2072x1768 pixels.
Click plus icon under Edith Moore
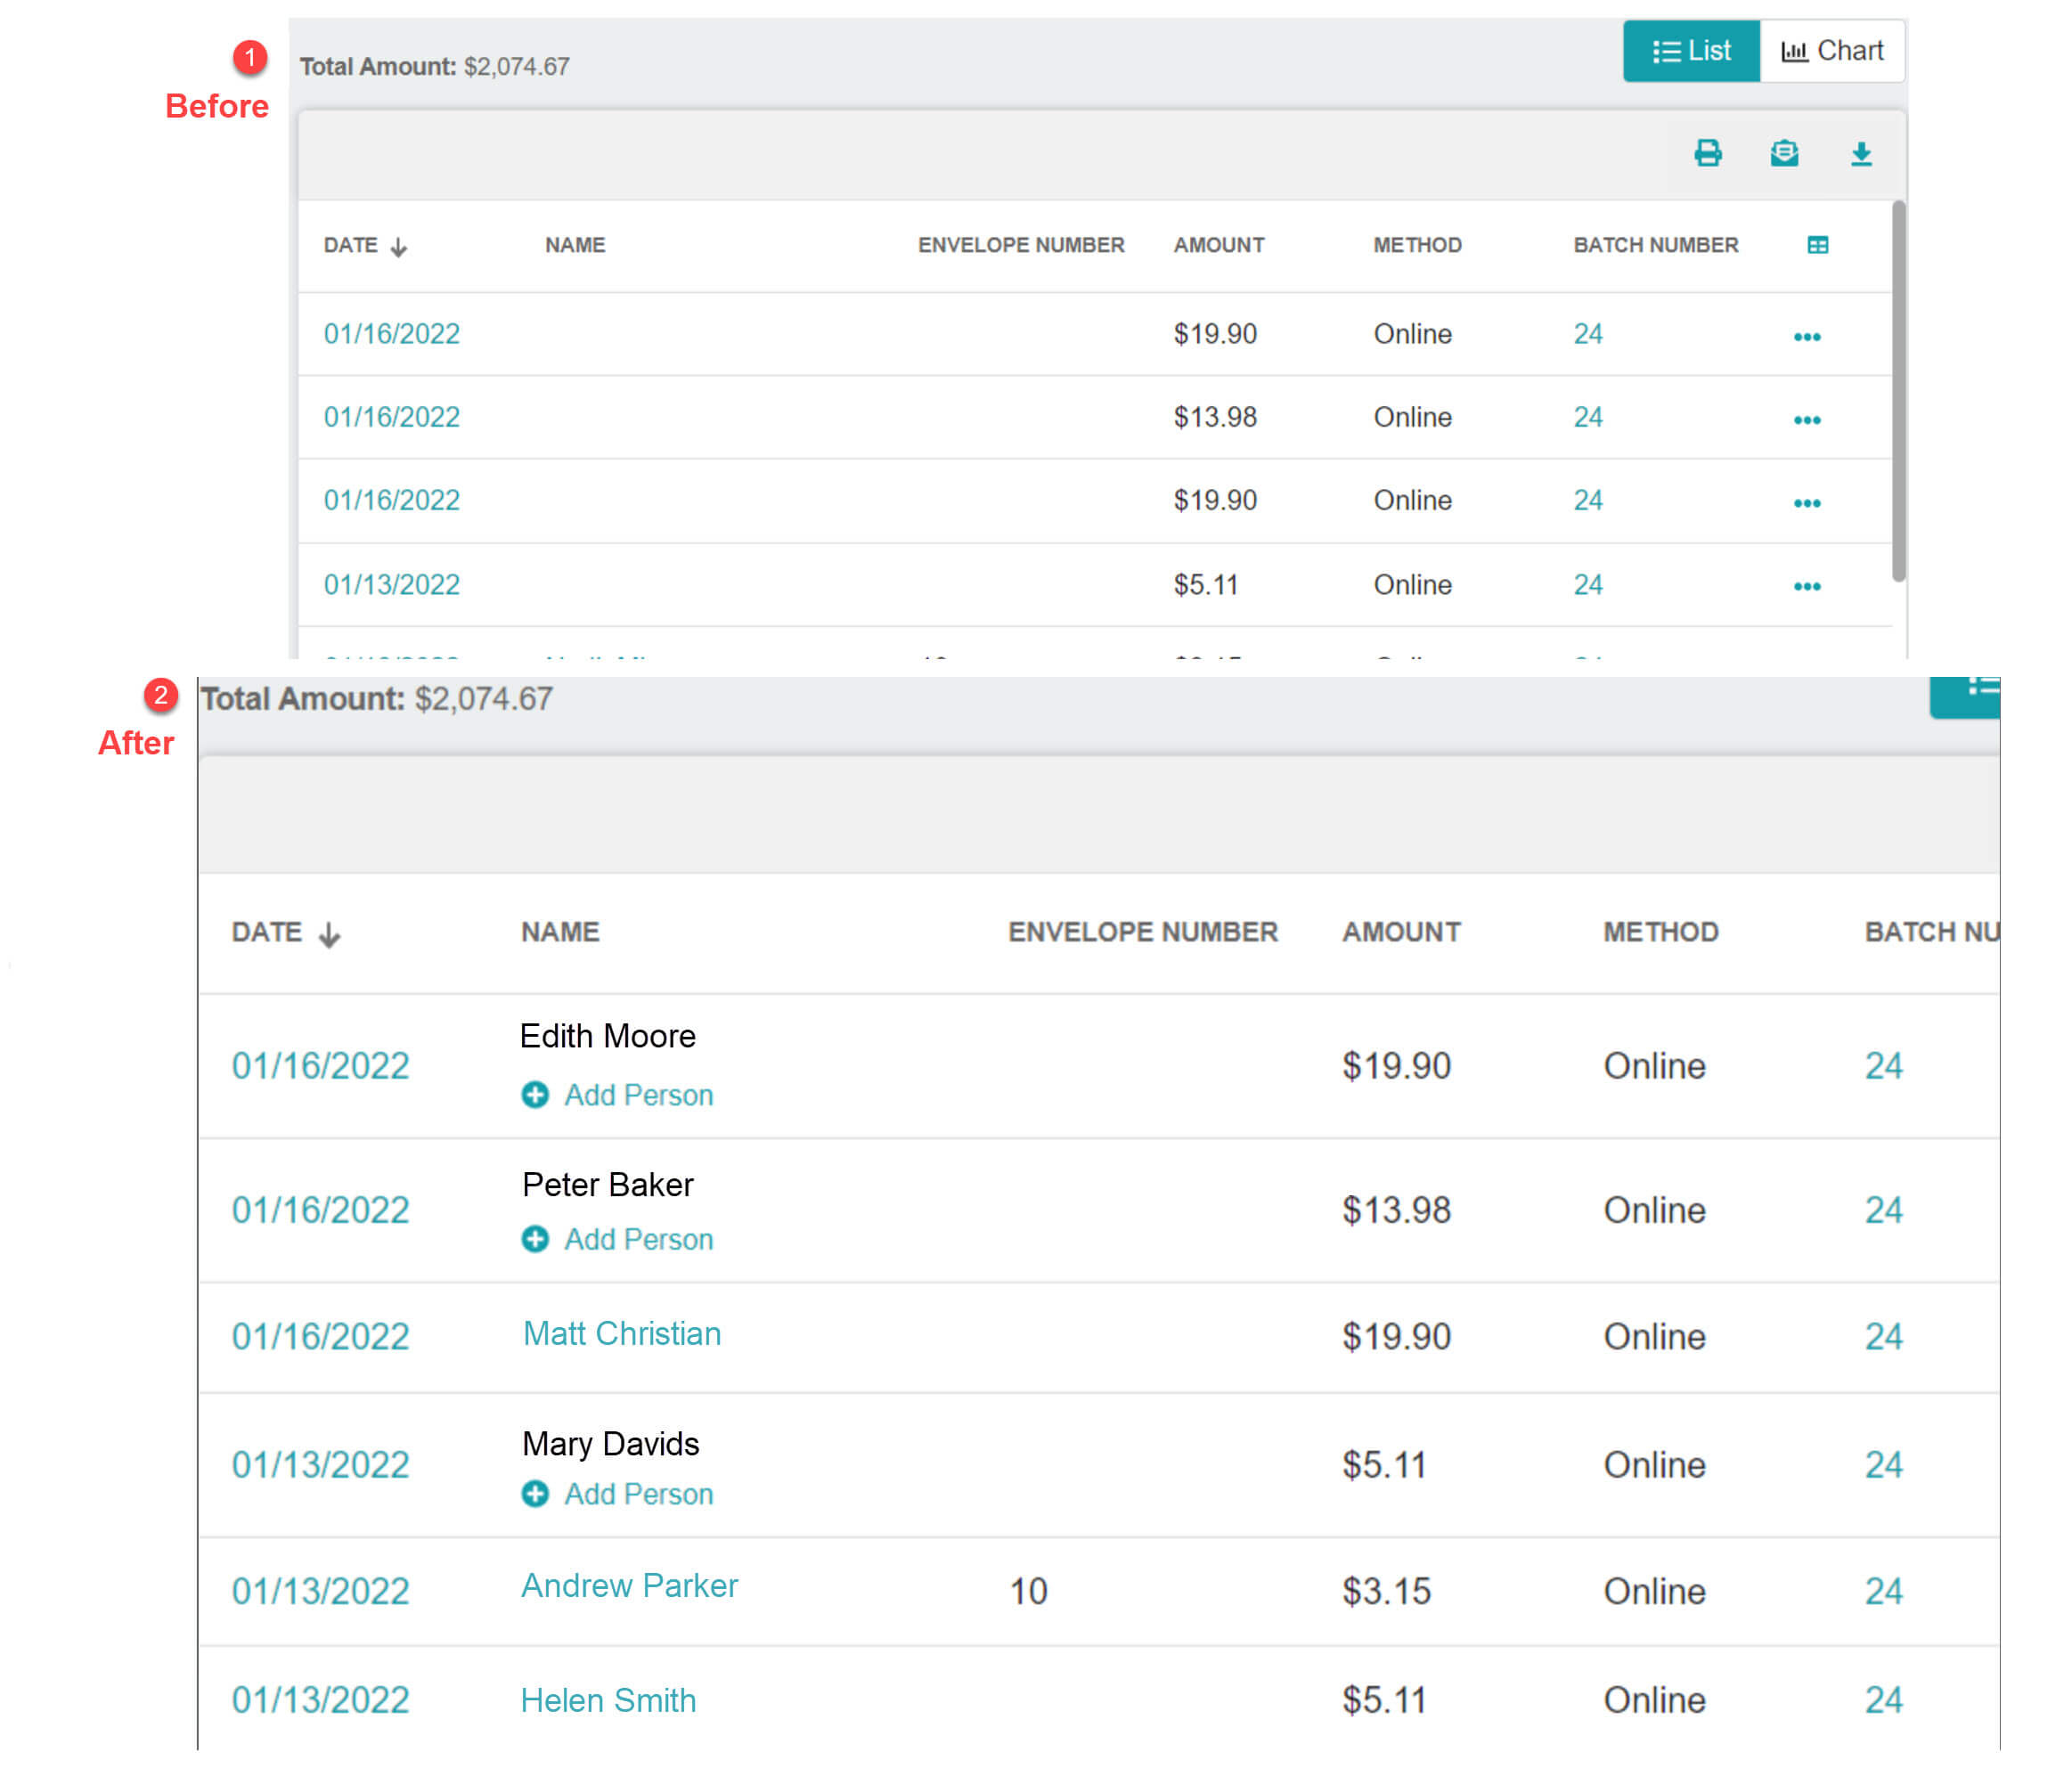pyautogui.click(x=535, y=1095)
